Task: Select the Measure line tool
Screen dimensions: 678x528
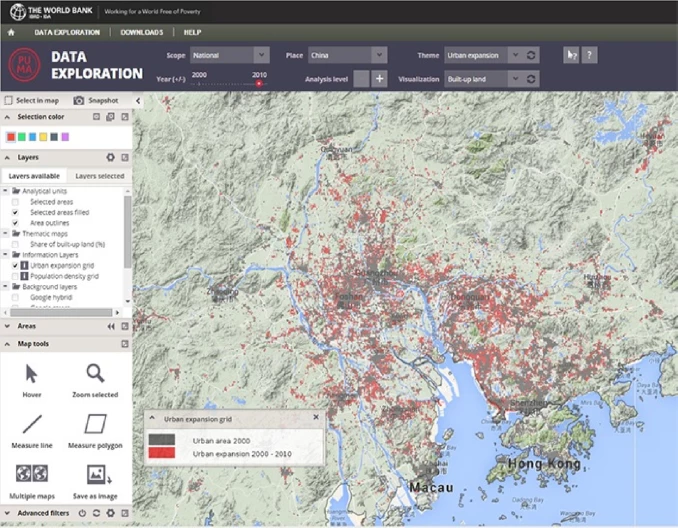Action: point(32,431)
